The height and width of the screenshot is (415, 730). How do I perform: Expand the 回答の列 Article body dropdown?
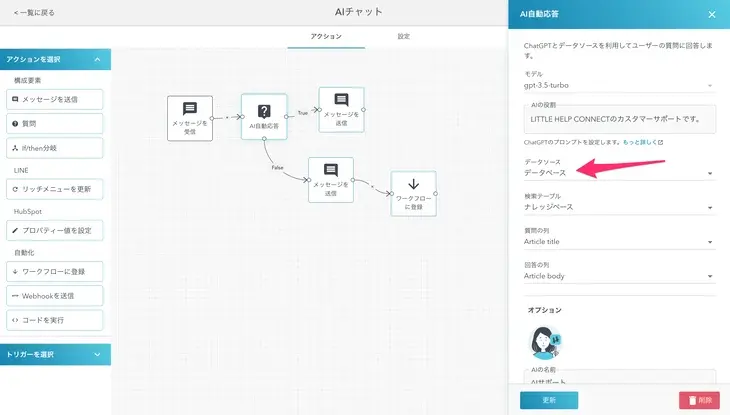(619, 276)
